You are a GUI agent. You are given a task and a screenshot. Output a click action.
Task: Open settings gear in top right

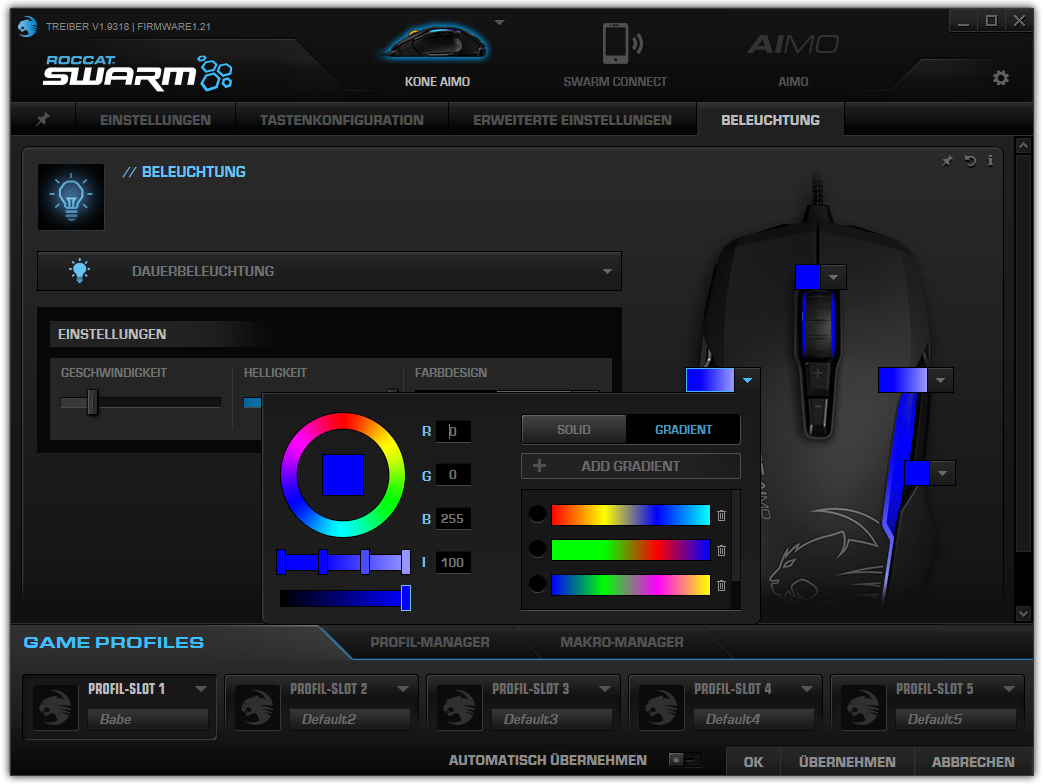click(x=1000, y=78)
